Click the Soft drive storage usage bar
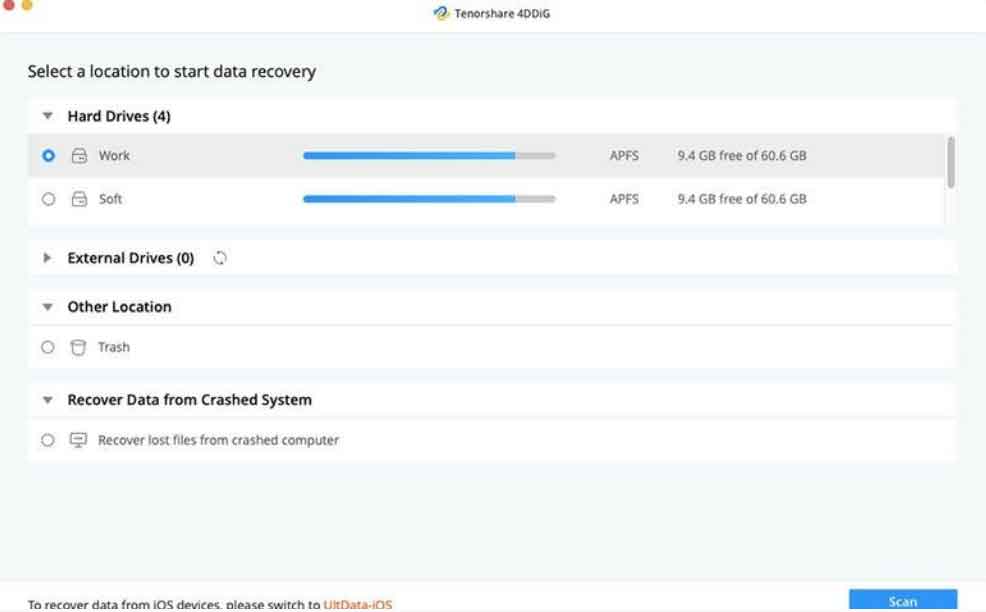 point(429,199)
